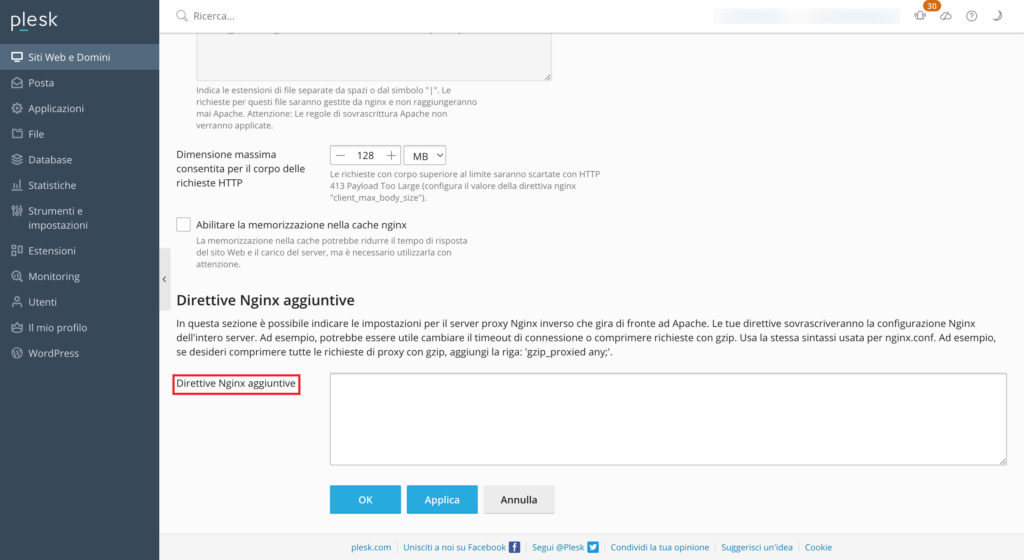Click the Il mio profilo icon
Screen dimensions: 1024x560
[x=17, y=328]
